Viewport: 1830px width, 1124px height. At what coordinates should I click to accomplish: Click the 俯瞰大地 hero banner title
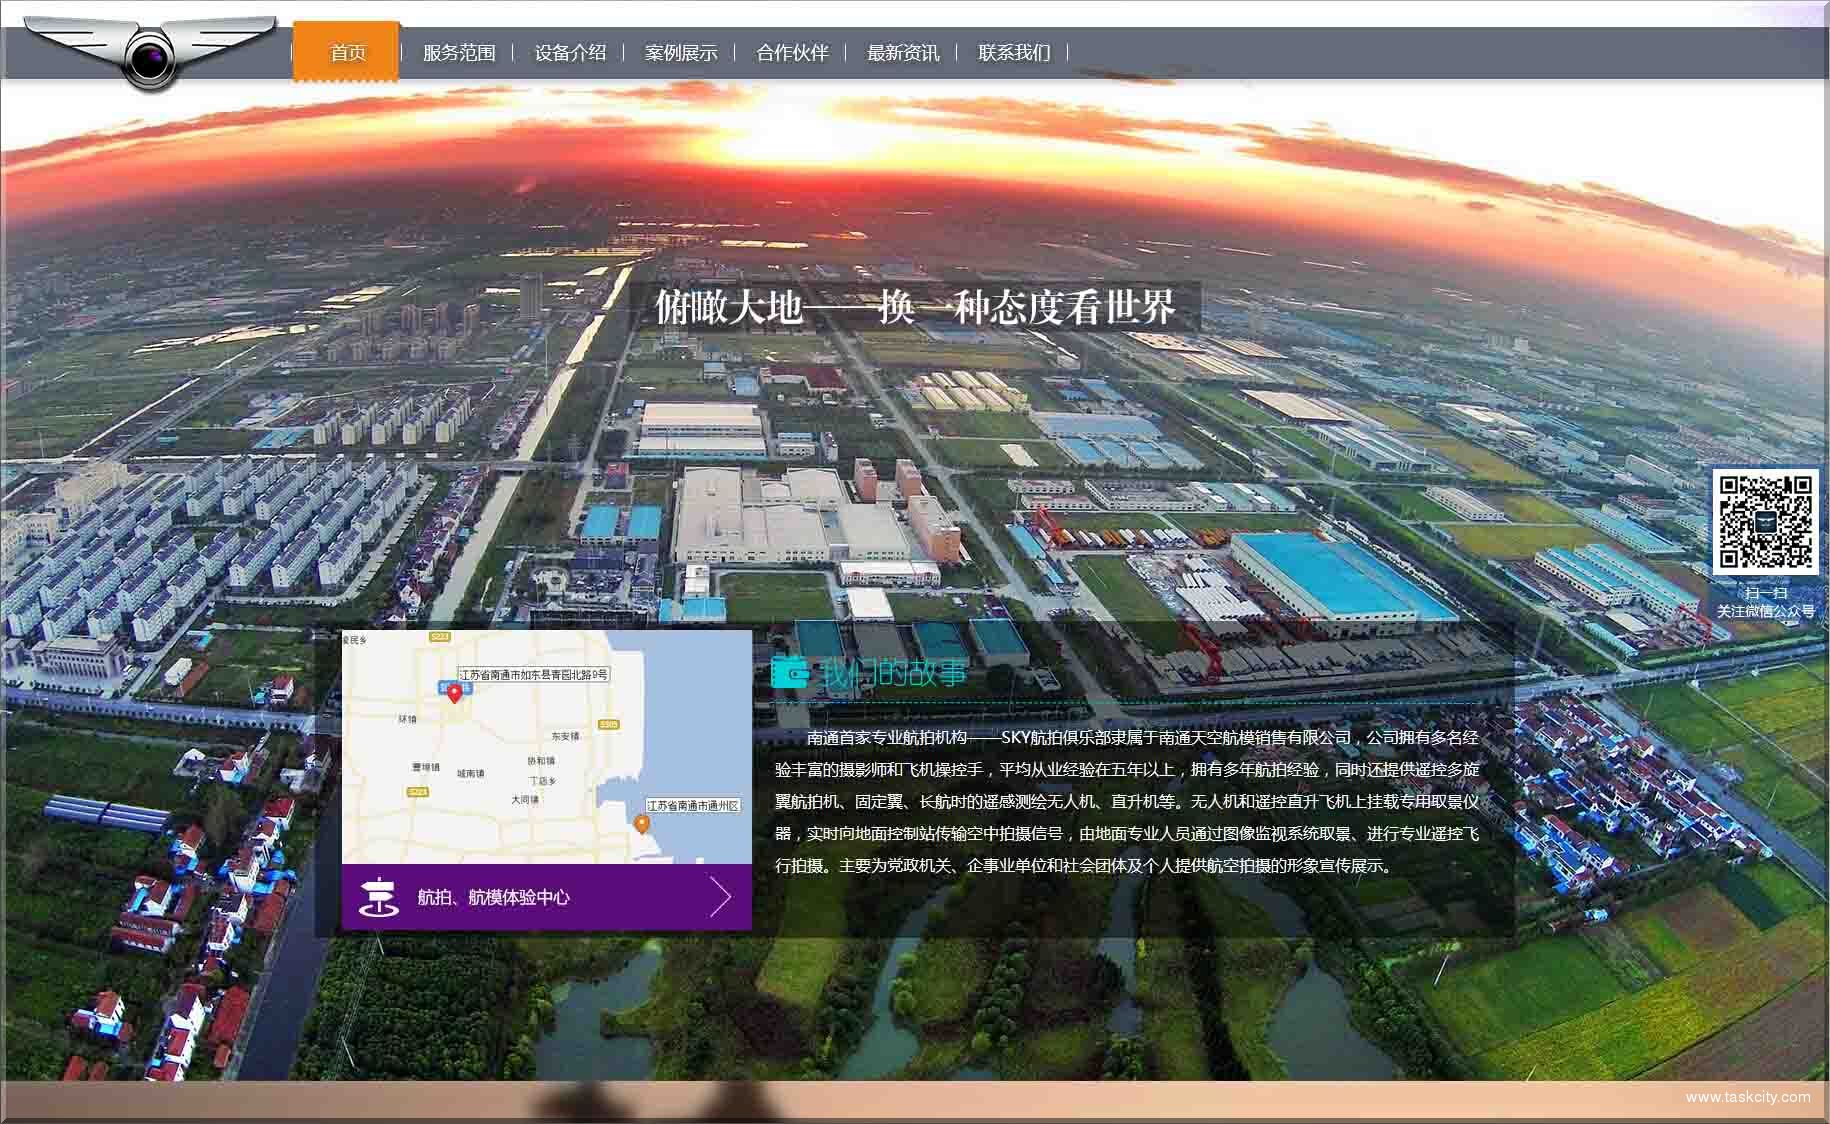914,307
